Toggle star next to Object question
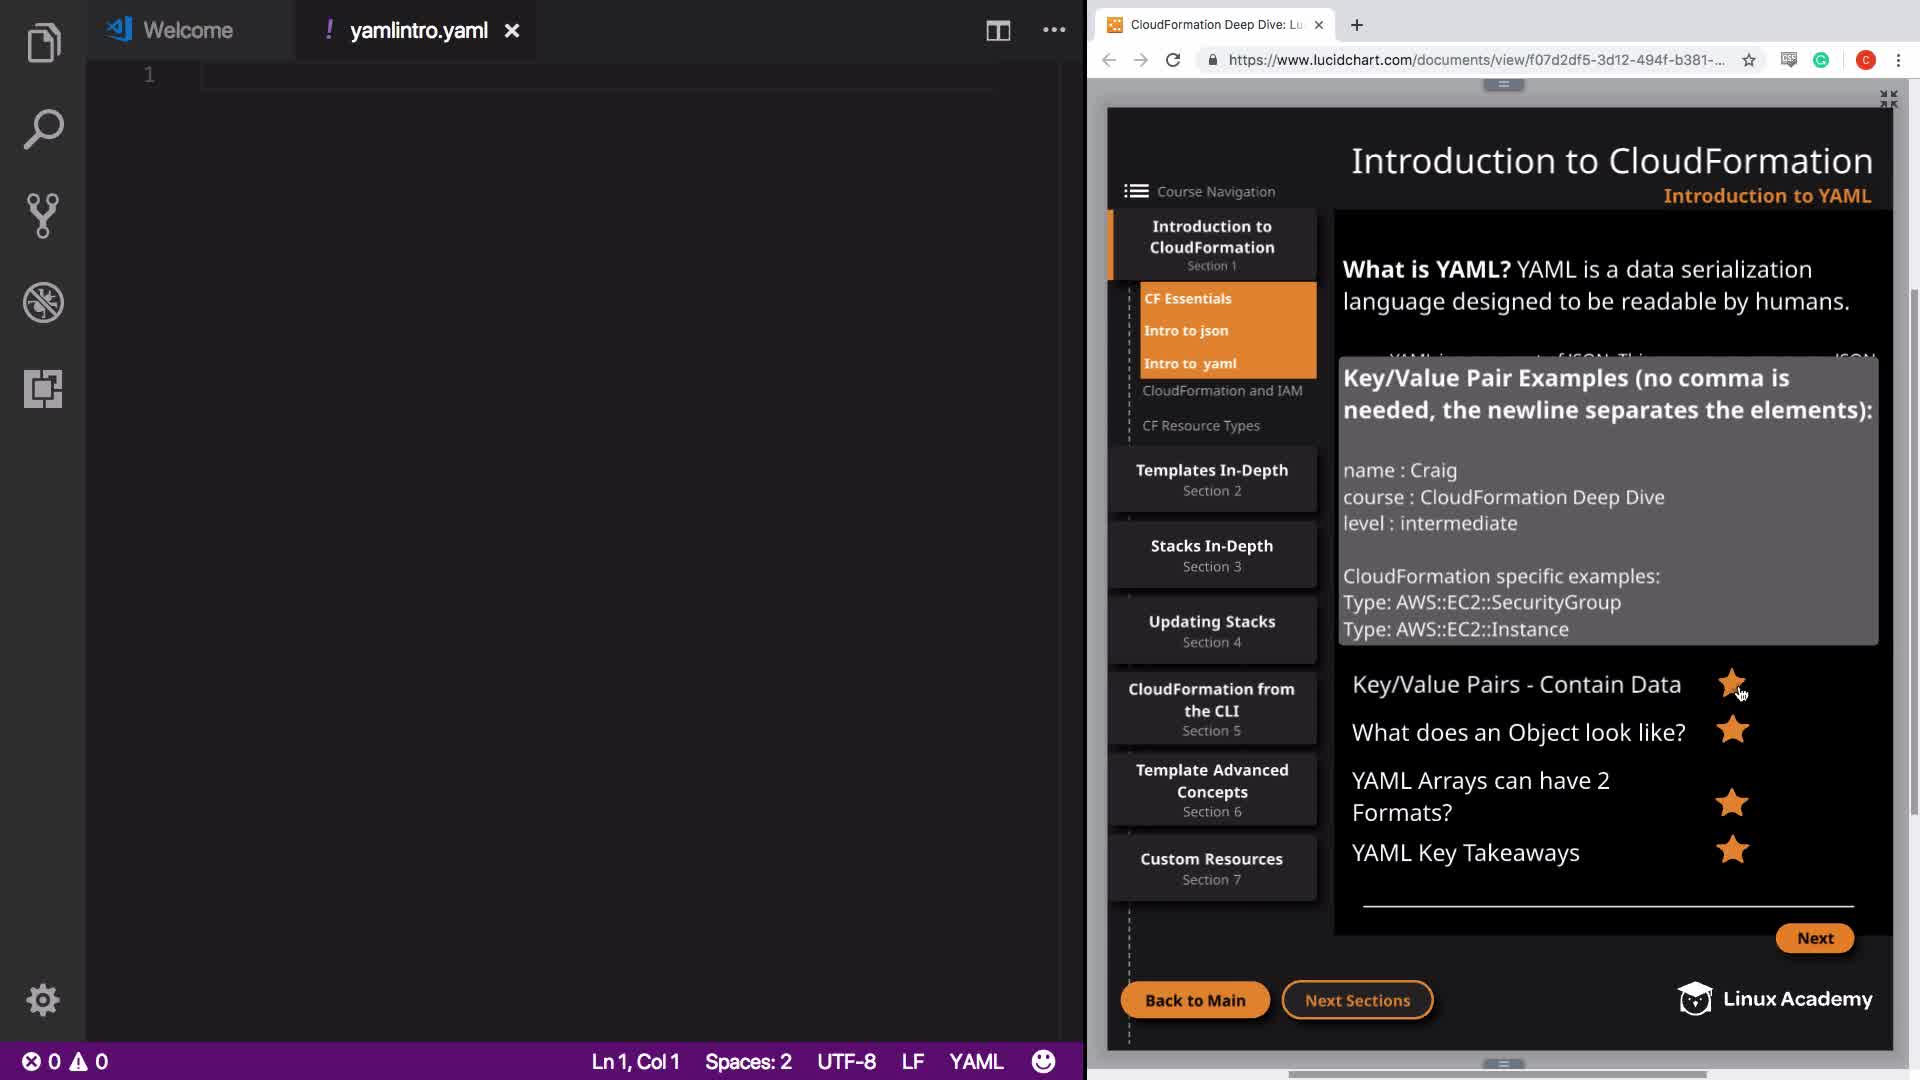This screenshot has height=1080, width=1920. [1731, 730]
